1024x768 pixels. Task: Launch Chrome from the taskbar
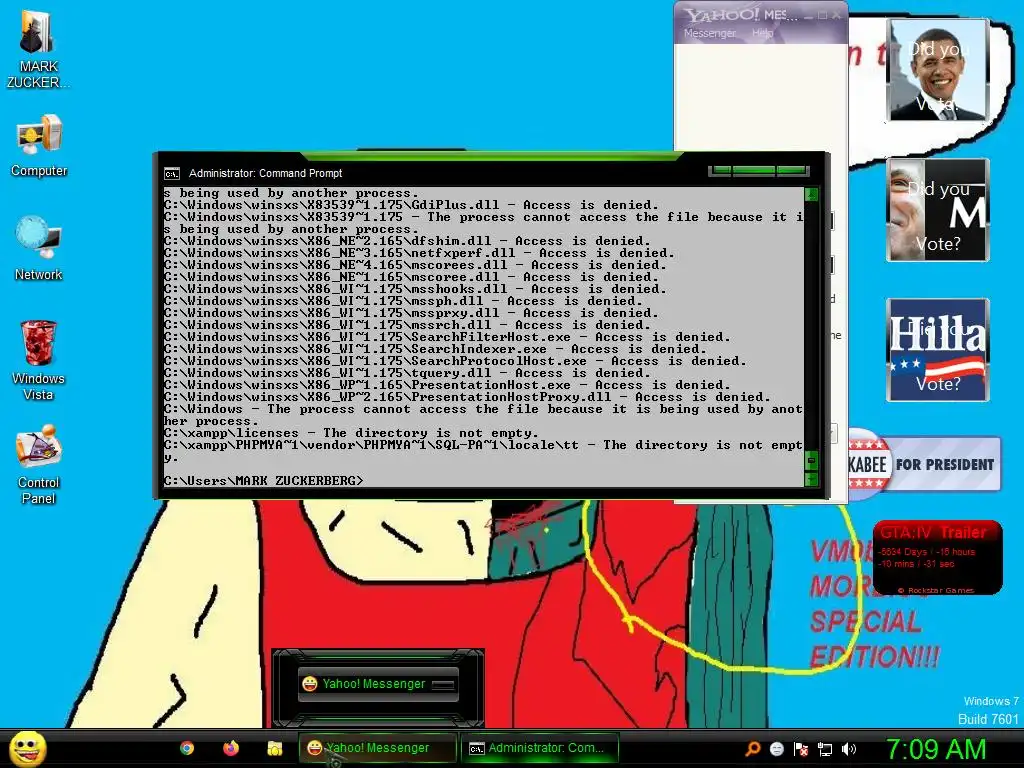(x=187, y=748)
